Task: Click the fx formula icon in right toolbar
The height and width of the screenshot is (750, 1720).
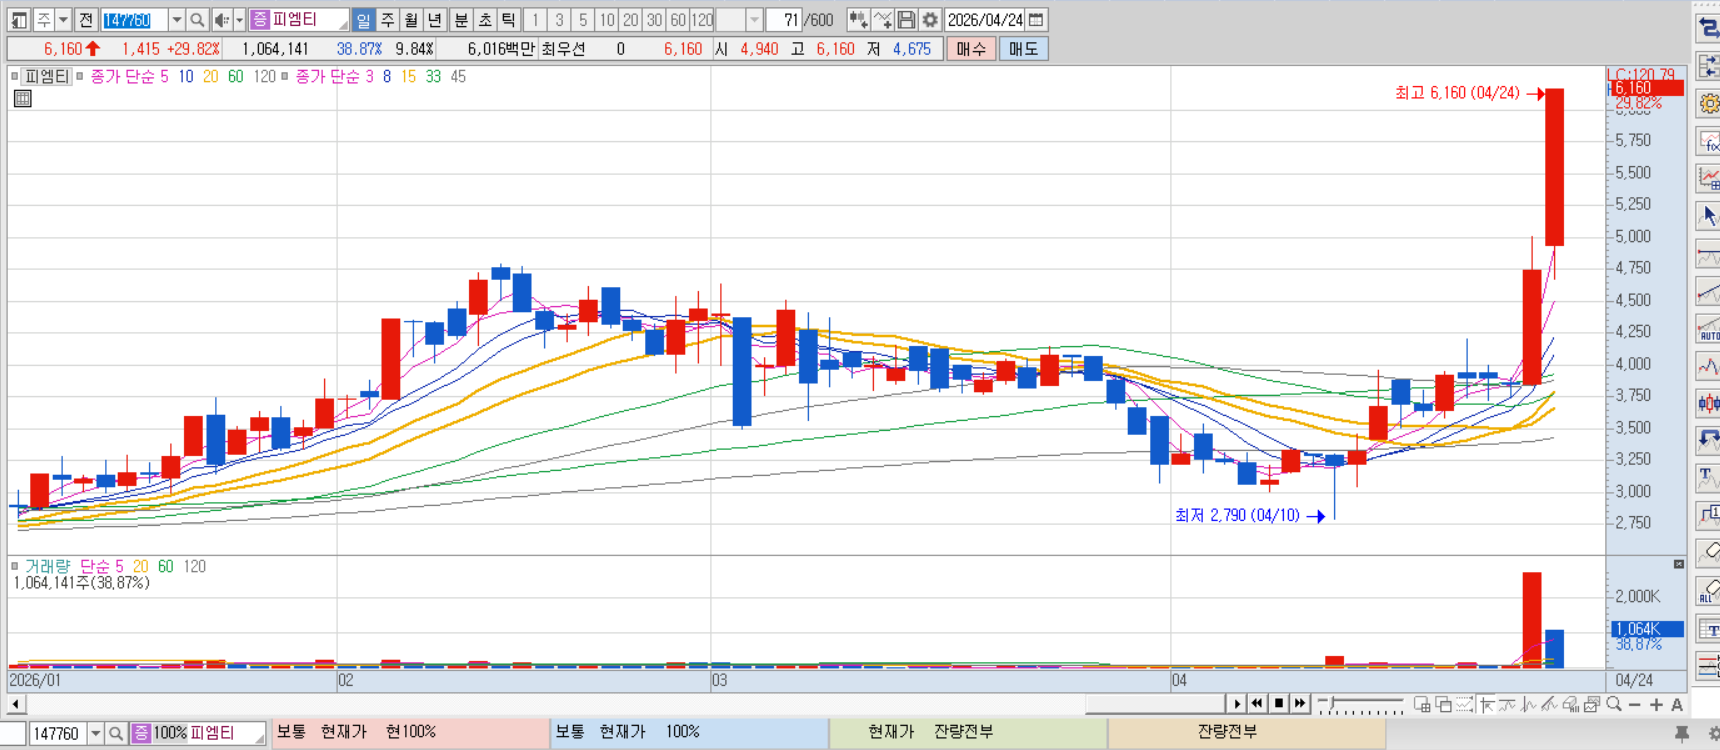Action: click(1708, 142)
